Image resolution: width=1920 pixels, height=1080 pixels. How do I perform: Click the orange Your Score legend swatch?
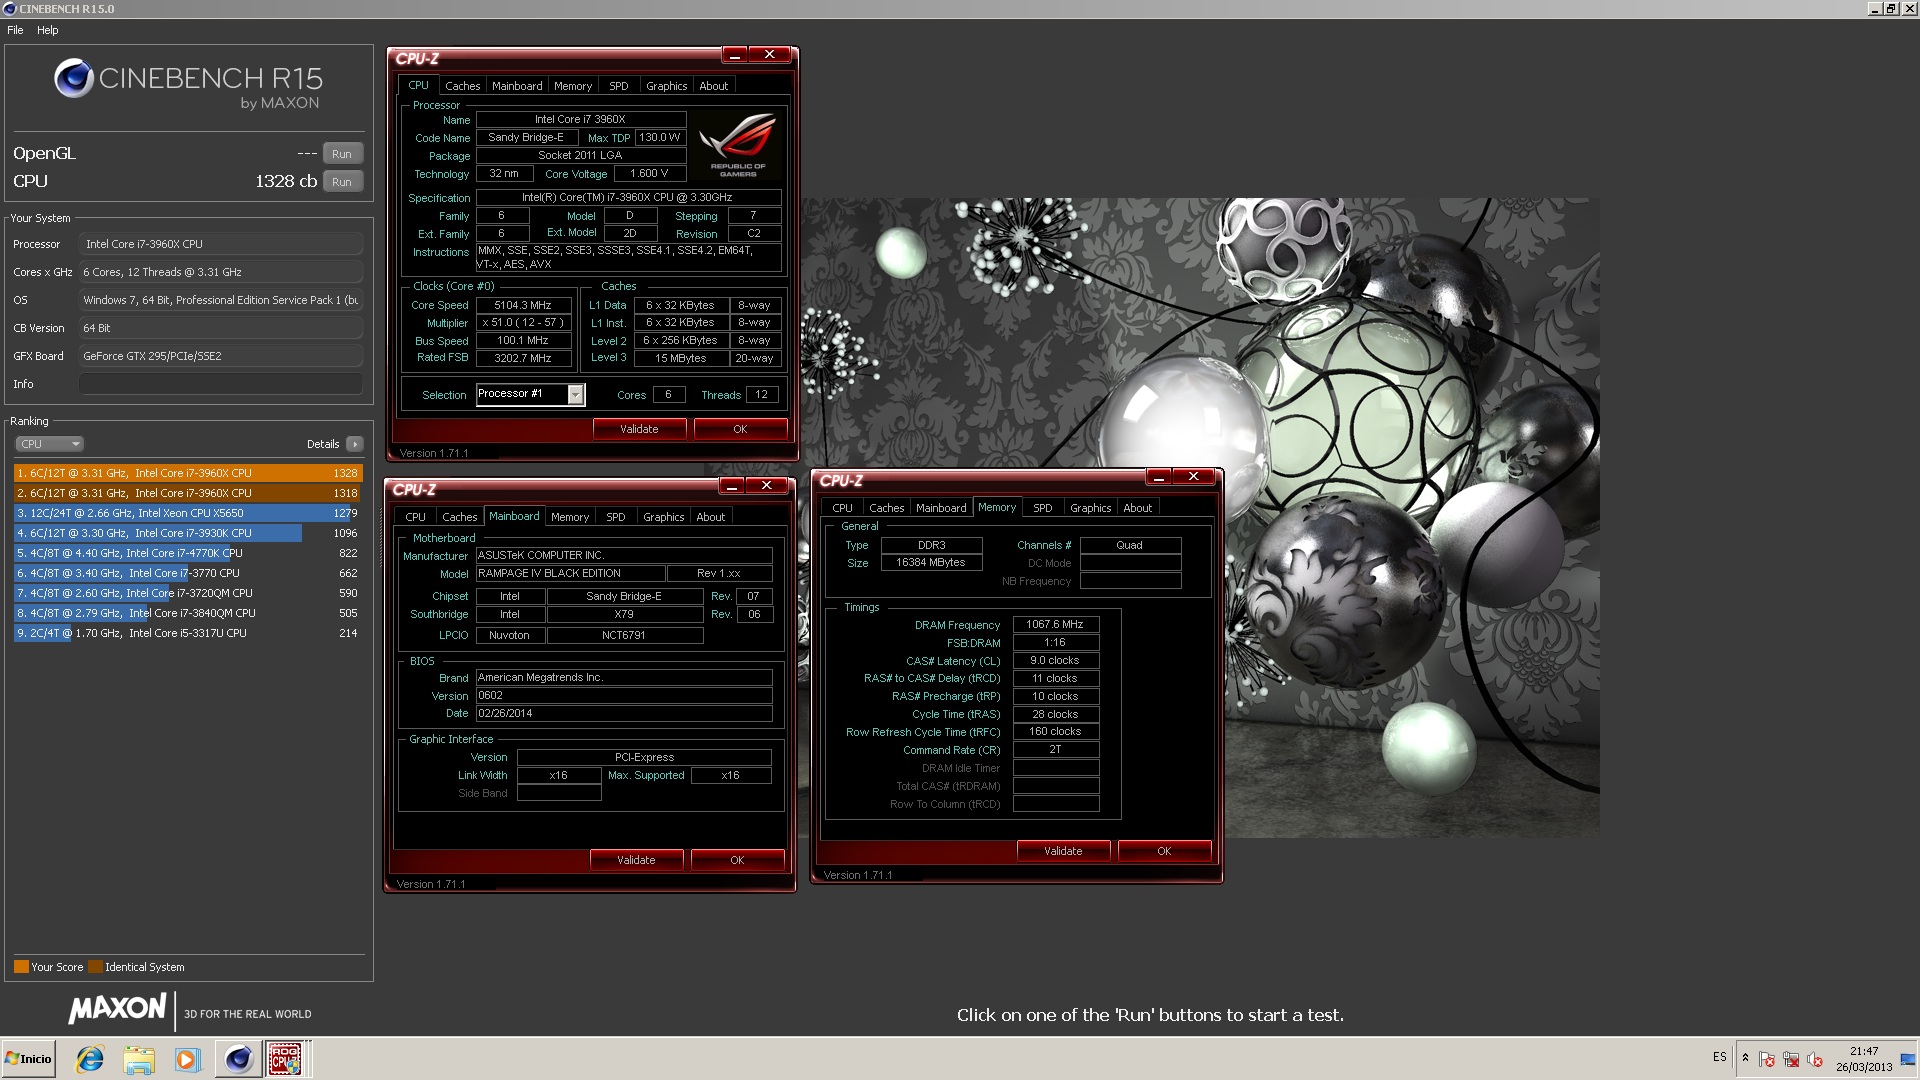coord(21,967)
